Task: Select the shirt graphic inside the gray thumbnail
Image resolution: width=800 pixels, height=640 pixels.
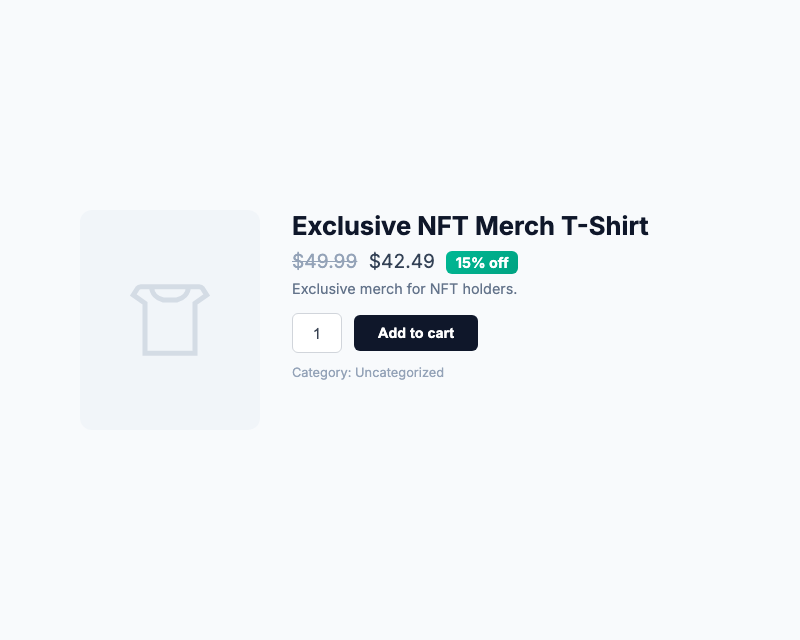Action: click(170, 320)
